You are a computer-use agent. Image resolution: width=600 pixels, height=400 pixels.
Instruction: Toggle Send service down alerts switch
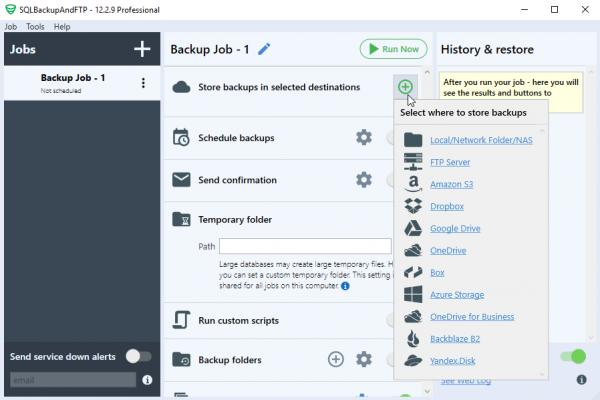[138, 356]
